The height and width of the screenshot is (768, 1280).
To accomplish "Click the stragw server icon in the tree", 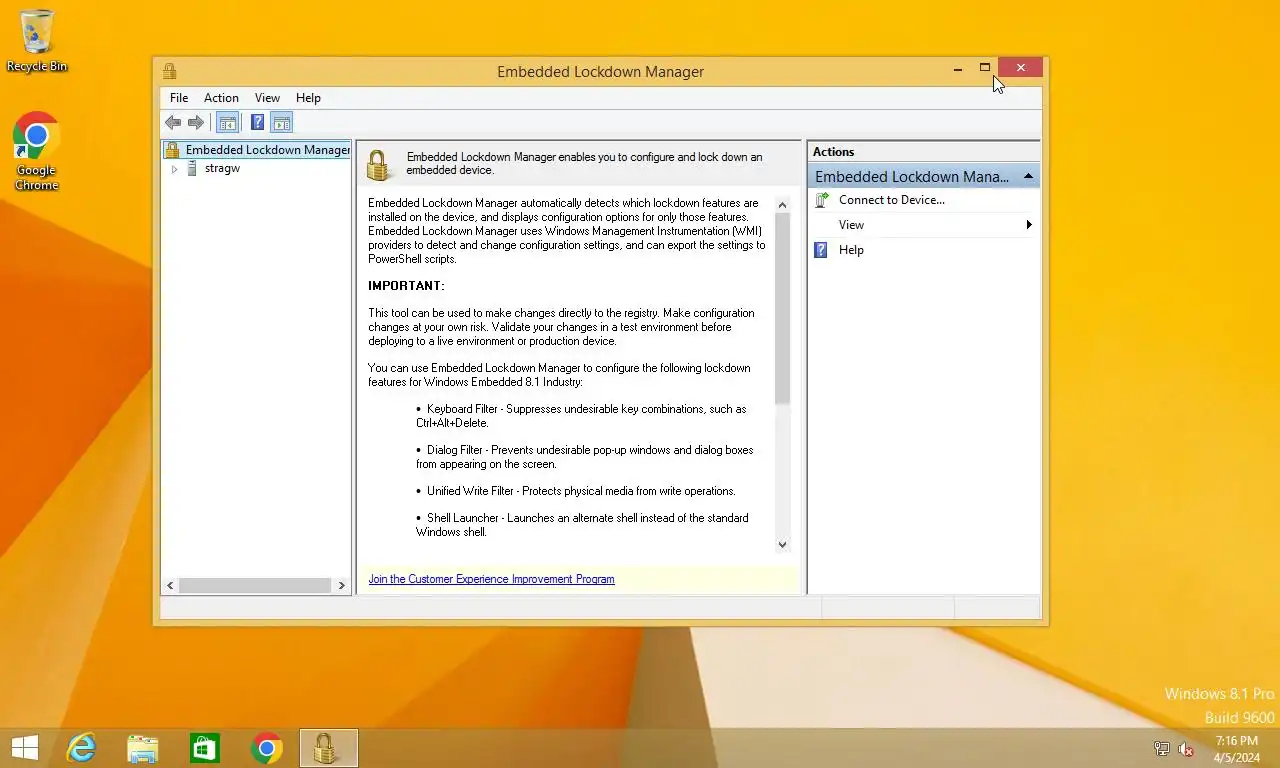I will [x=192, y=169].
